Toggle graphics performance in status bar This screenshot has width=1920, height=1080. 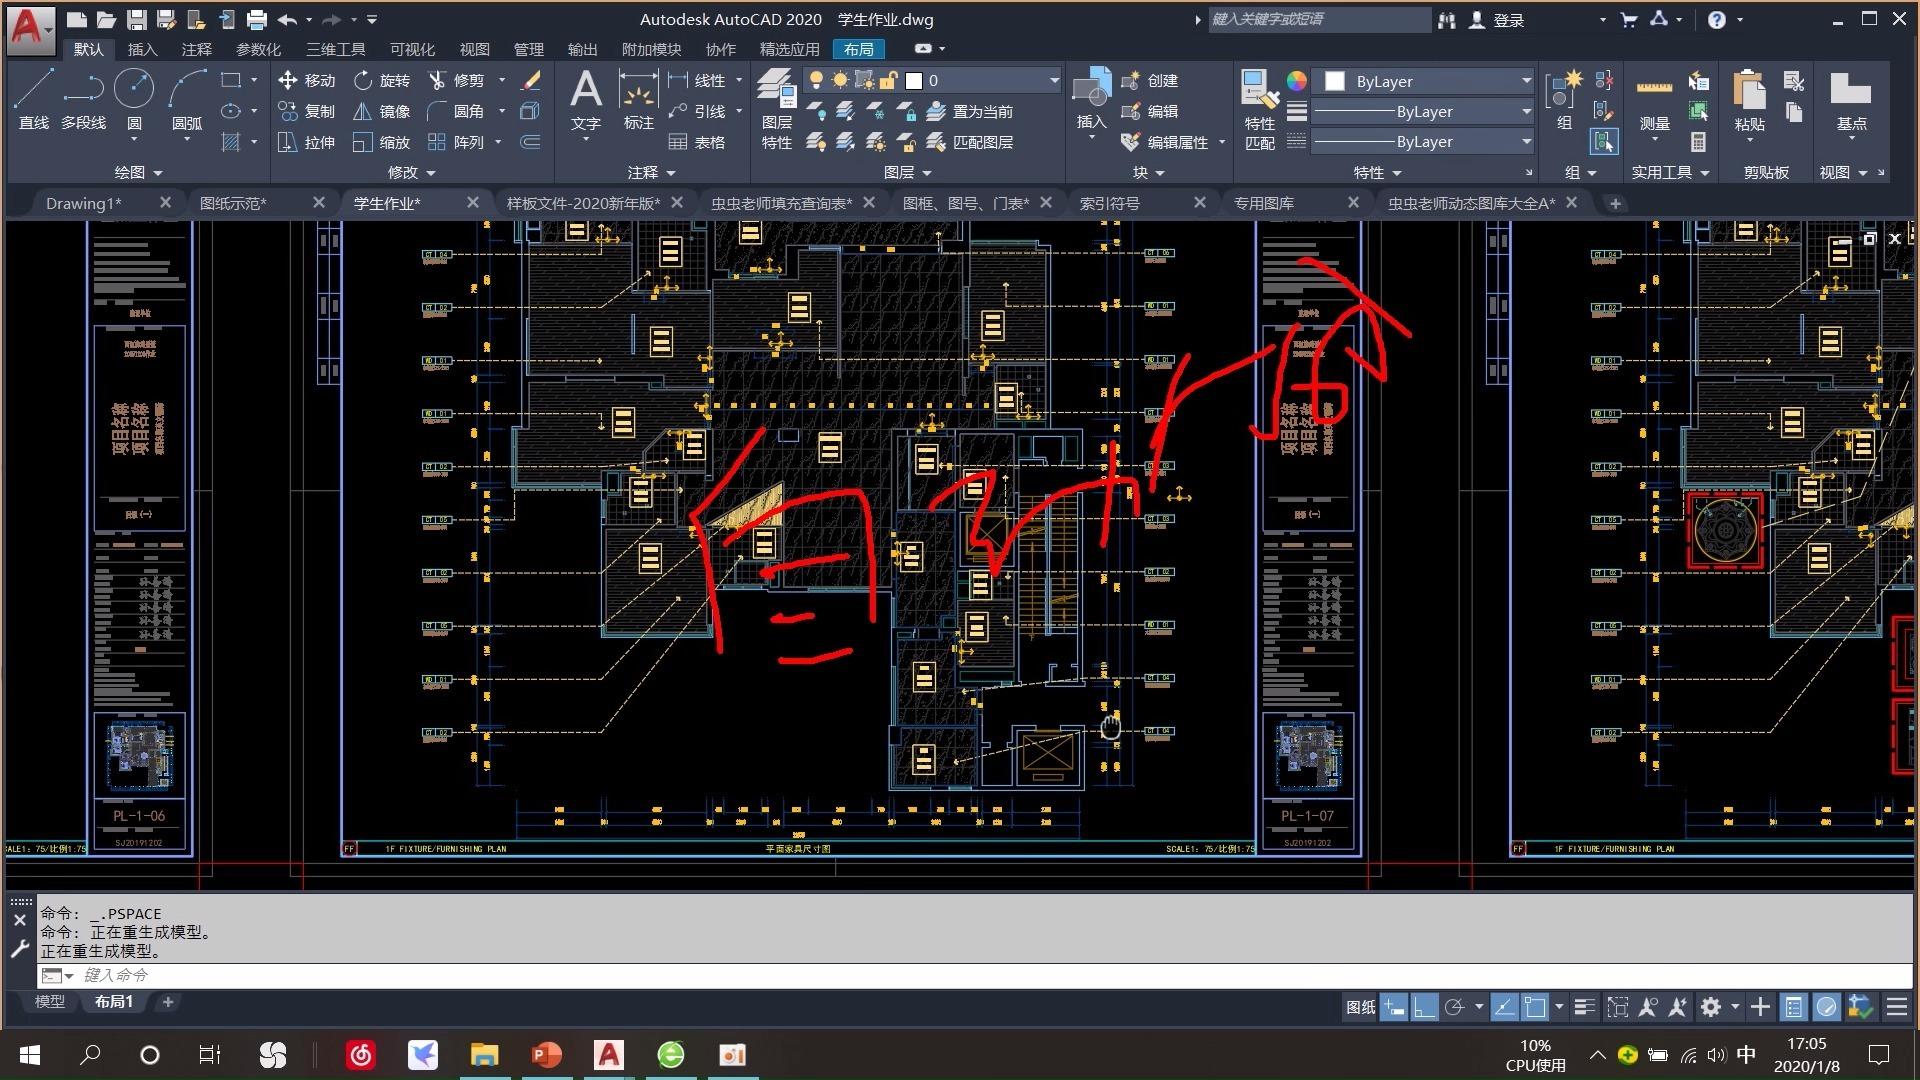pos(1827,1007)
